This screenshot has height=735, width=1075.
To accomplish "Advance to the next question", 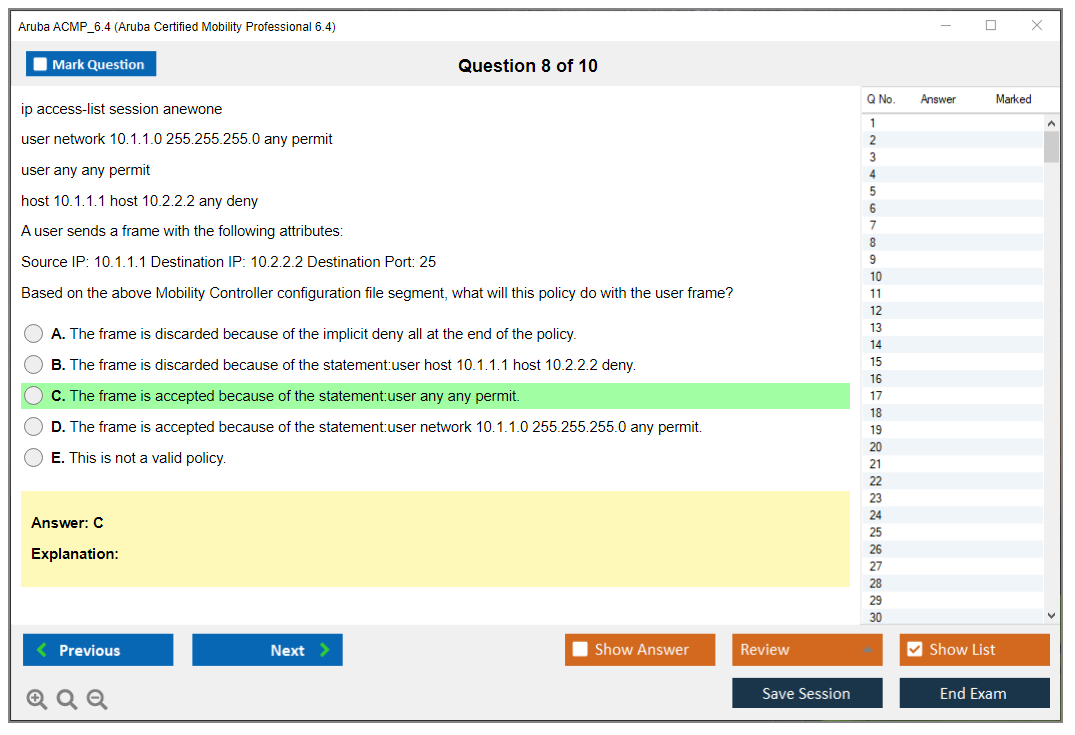I will tap(267, 650).
